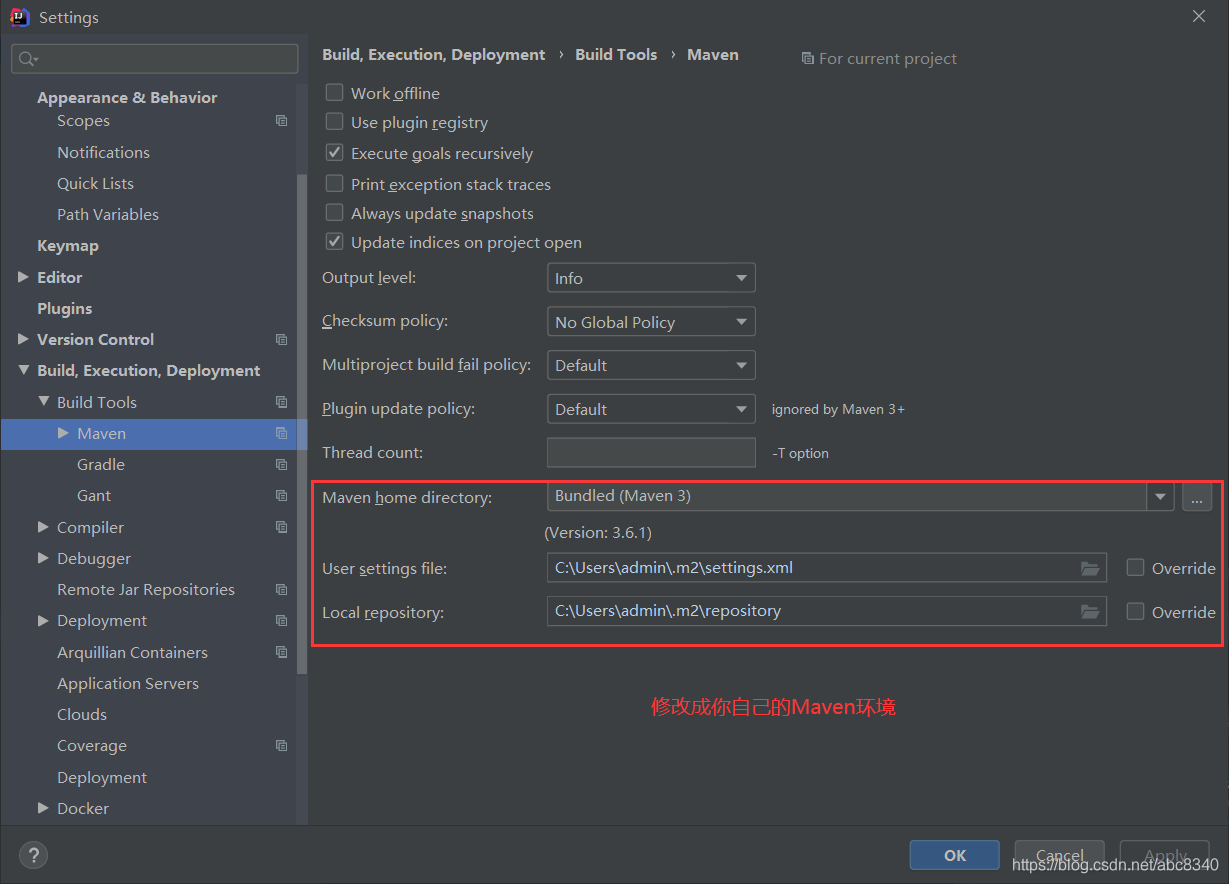Open Maven home directory dropdown arrow
This screenshot has height=884, width=1229.
point(1160,496)
